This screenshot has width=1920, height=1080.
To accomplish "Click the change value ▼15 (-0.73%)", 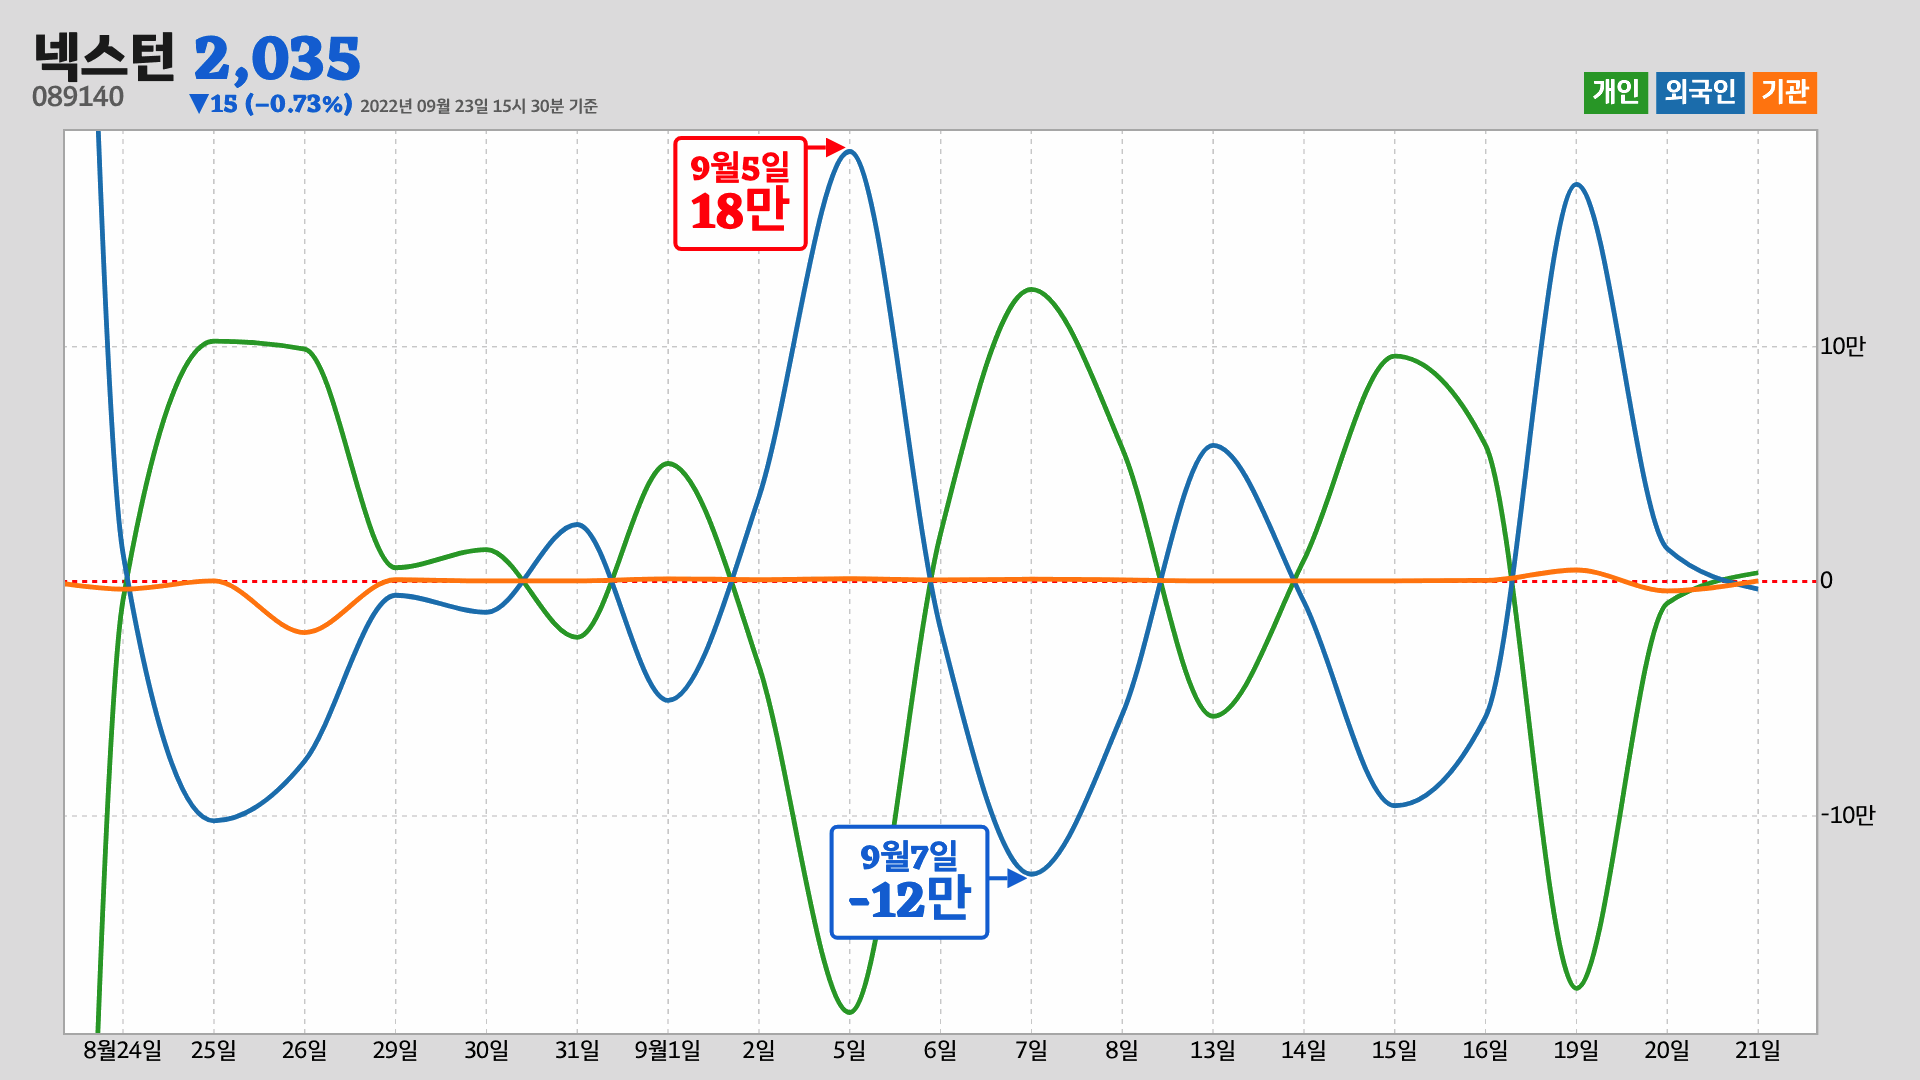I will pos(270,104).
